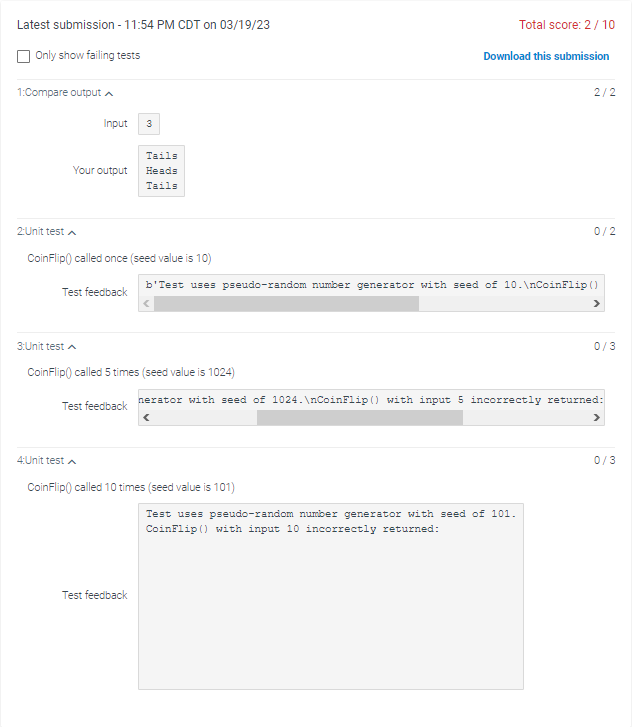Collapse the 2:Unit test section
The image size is (632, 727).
tap(46, 231)
